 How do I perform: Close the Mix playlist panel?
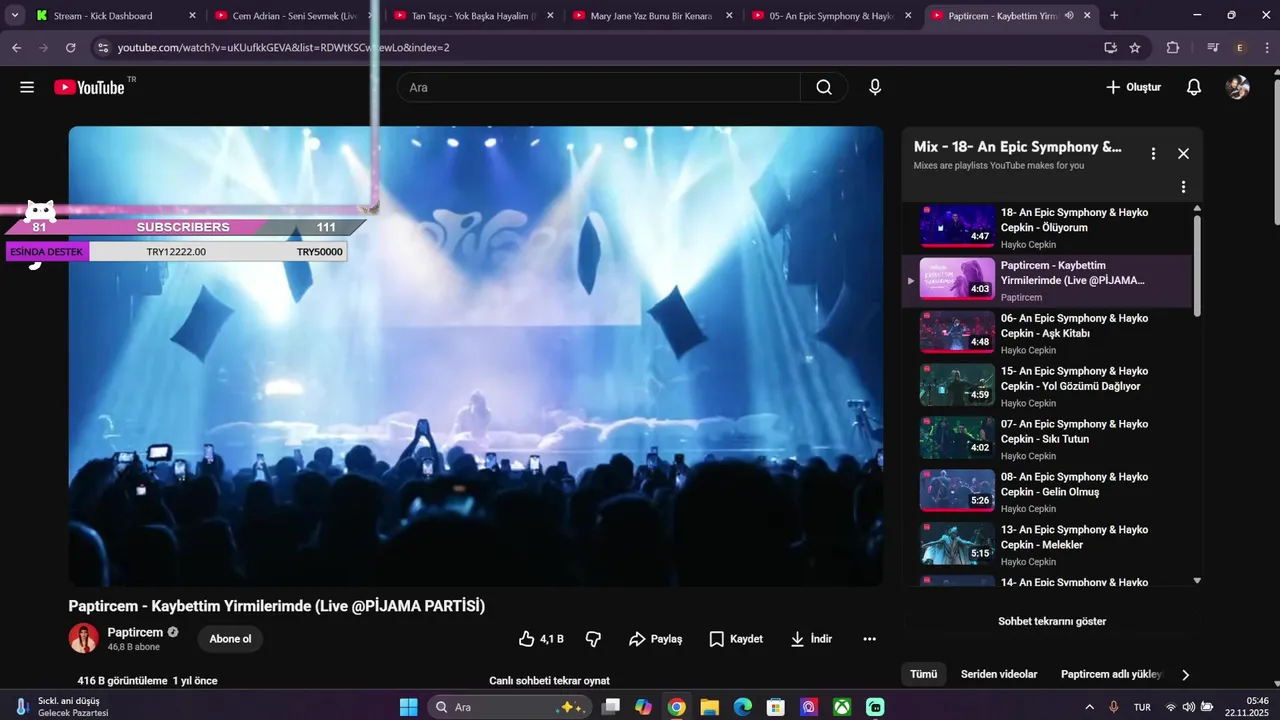click(1183, 154)
